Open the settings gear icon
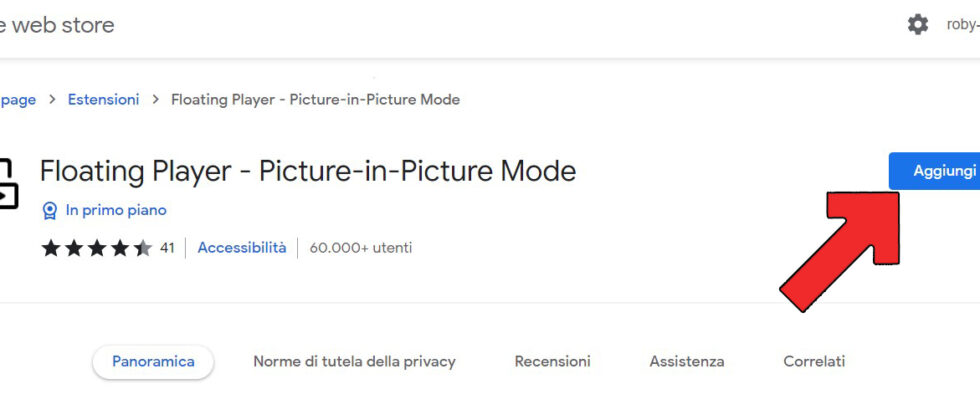Image resolution: width=980 pixels, height=420 pixels. 917,25
